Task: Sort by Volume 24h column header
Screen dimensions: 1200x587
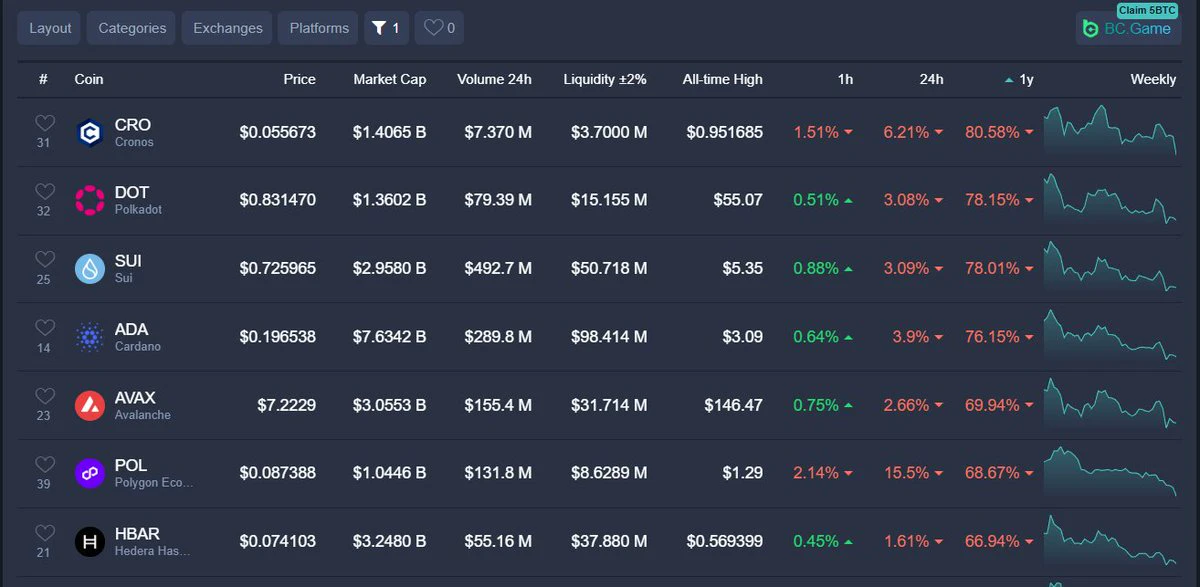Action: 494,79
